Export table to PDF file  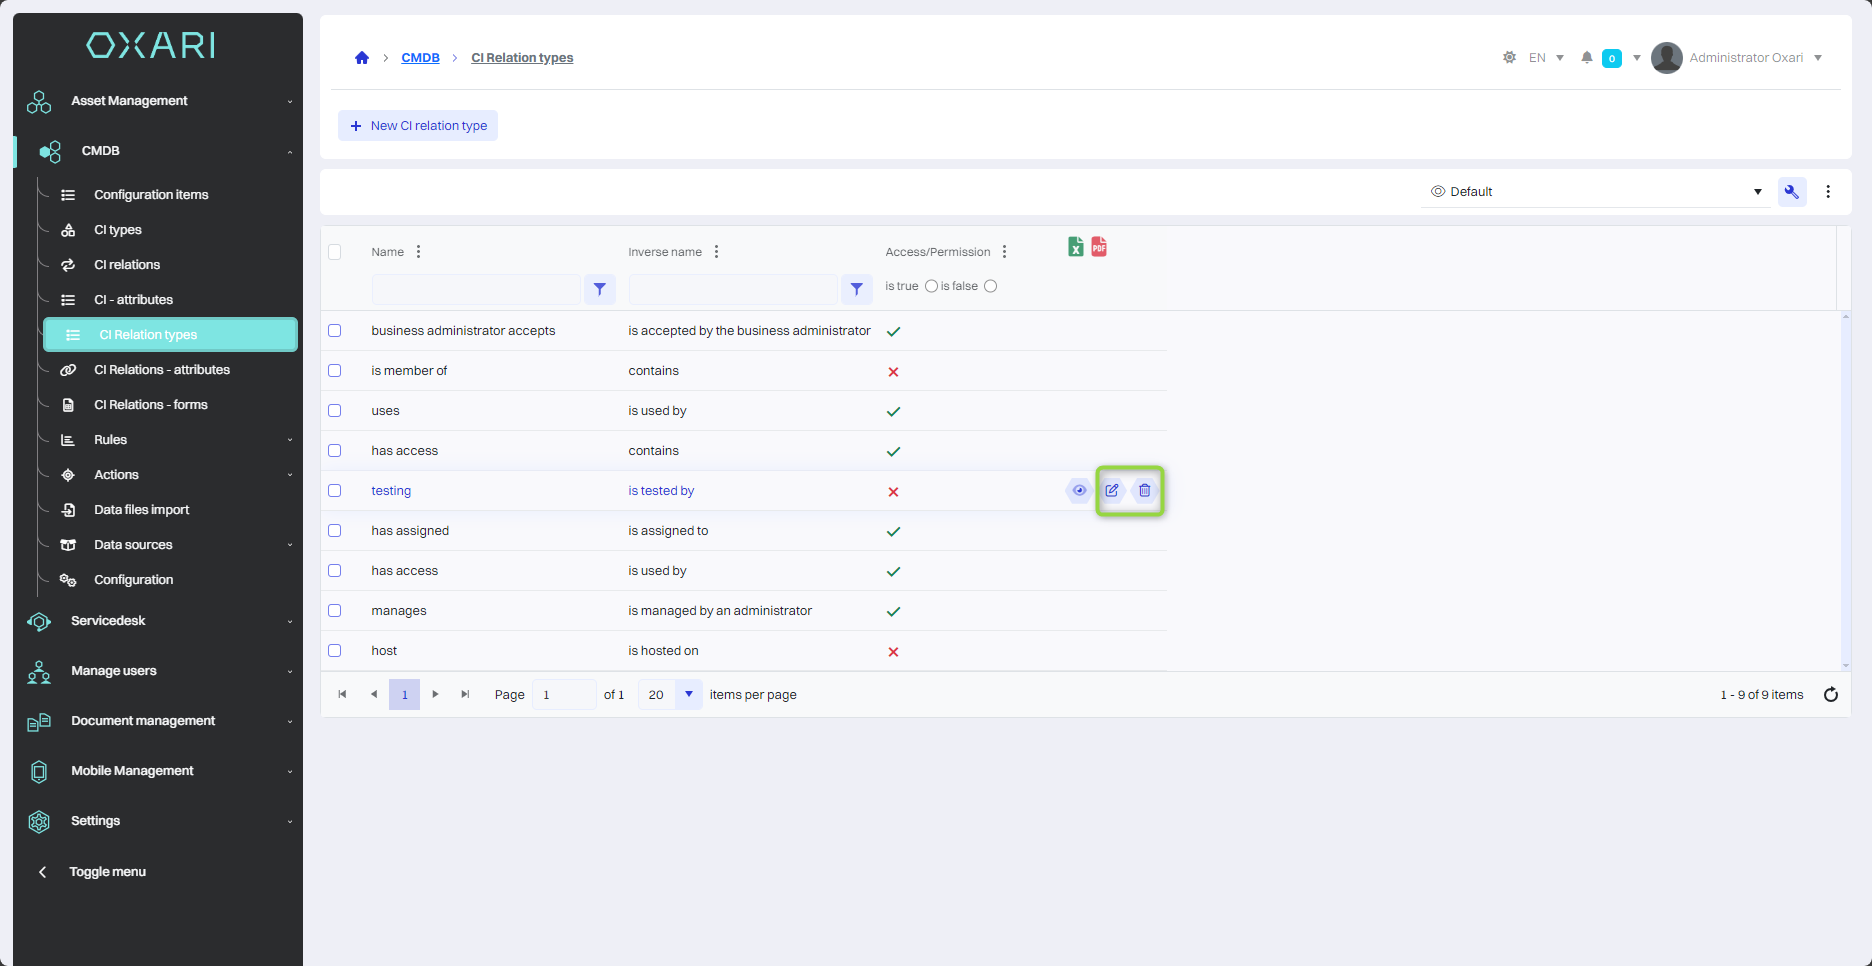pyautogui.click(x=1099, y=247)
